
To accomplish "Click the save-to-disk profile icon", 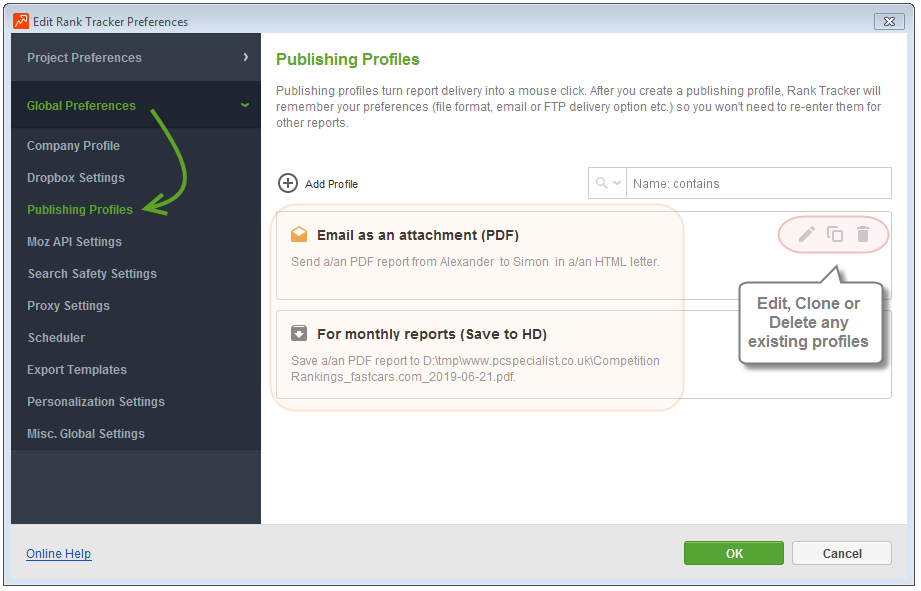I will (299, 333).
